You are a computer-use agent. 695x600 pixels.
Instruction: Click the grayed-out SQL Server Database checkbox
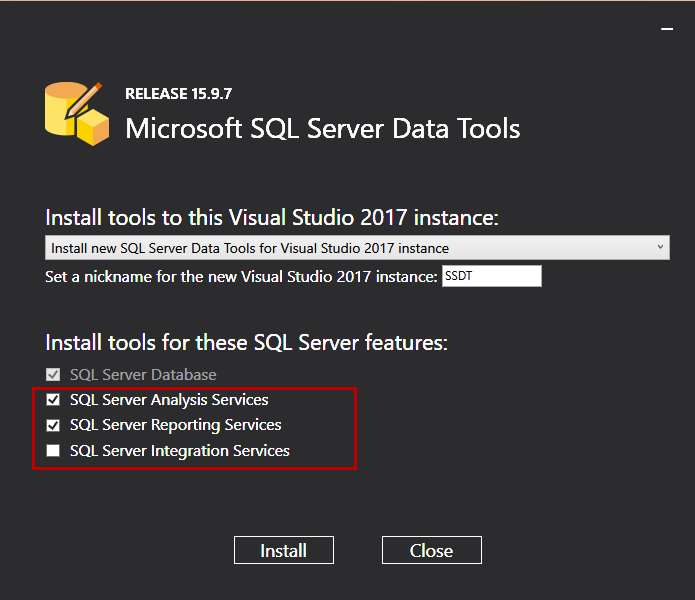53,375
